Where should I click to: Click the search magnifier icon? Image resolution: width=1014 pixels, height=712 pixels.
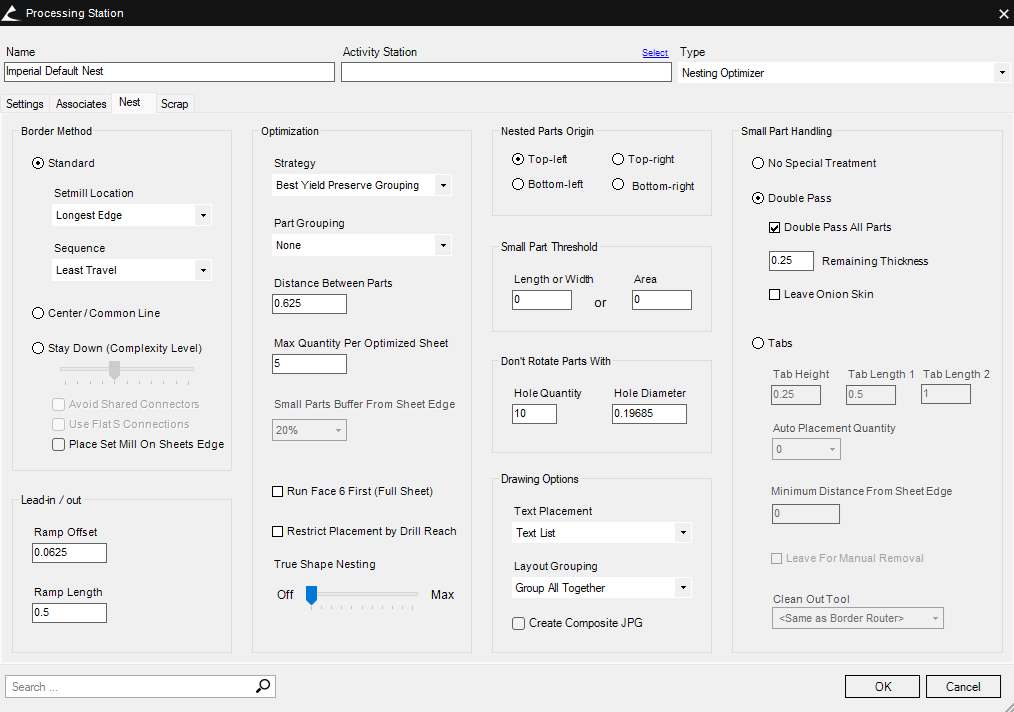pos(263,686)
